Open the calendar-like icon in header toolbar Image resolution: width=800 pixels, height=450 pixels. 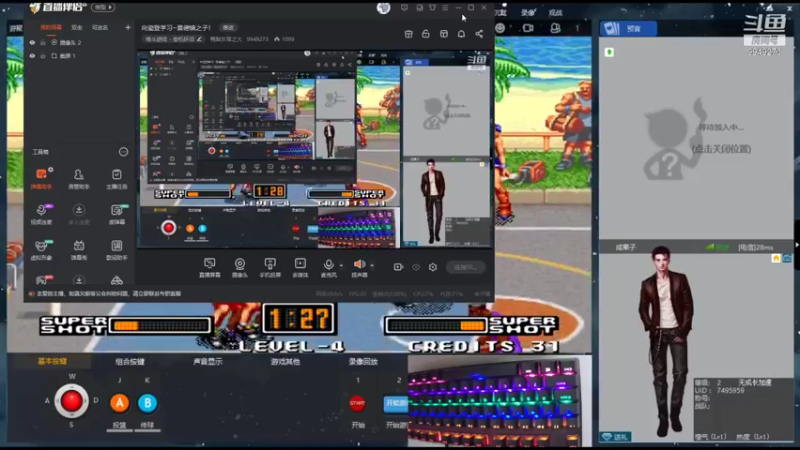pyautogui.click(x=408, y=34)
